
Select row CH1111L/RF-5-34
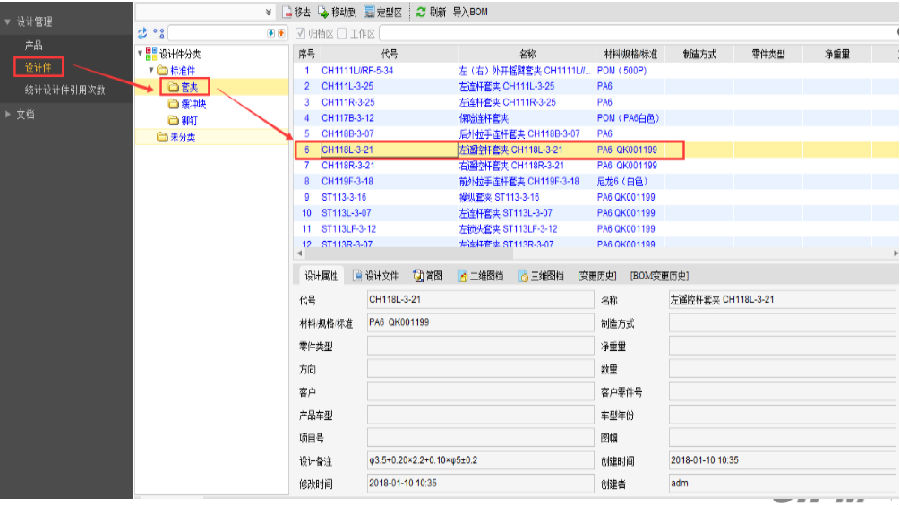coord(596,70)
